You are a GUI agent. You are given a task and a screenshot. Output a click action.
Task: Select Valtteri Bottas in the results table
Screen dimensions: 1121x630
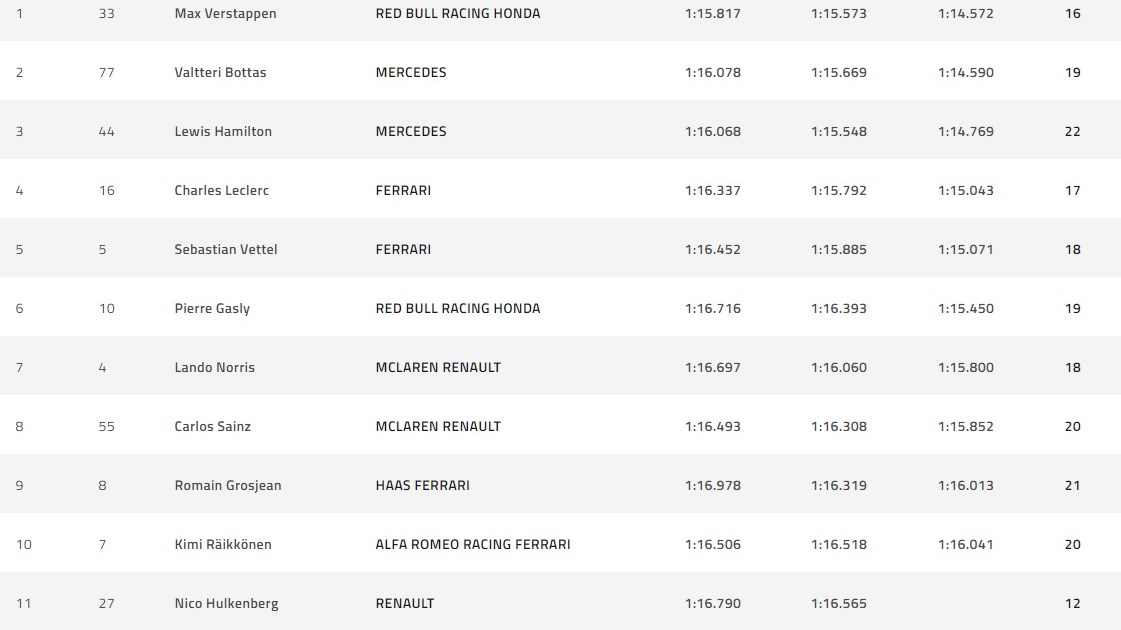pos(220,73)
